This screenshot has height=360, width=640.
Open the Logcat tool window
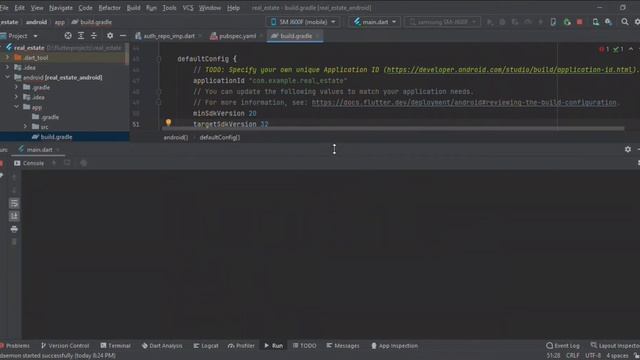click(206, 346)
